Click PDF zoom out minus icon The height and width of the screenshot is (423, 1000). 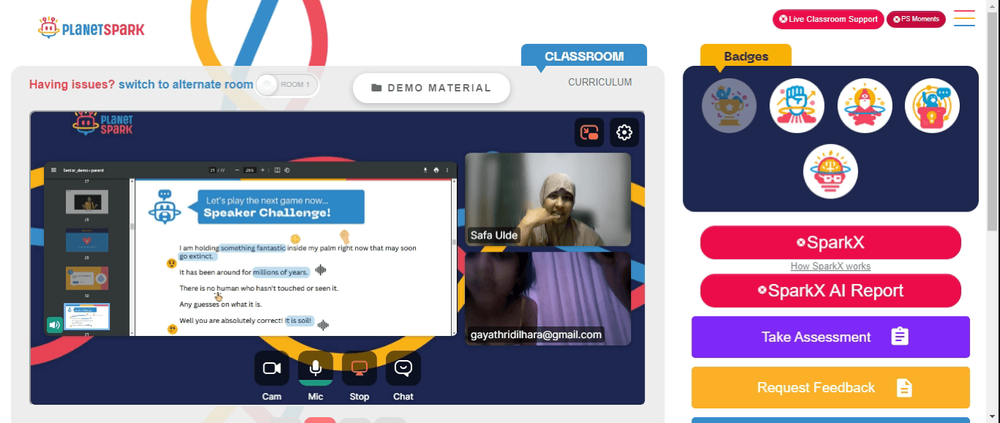[x=237, y=170]
